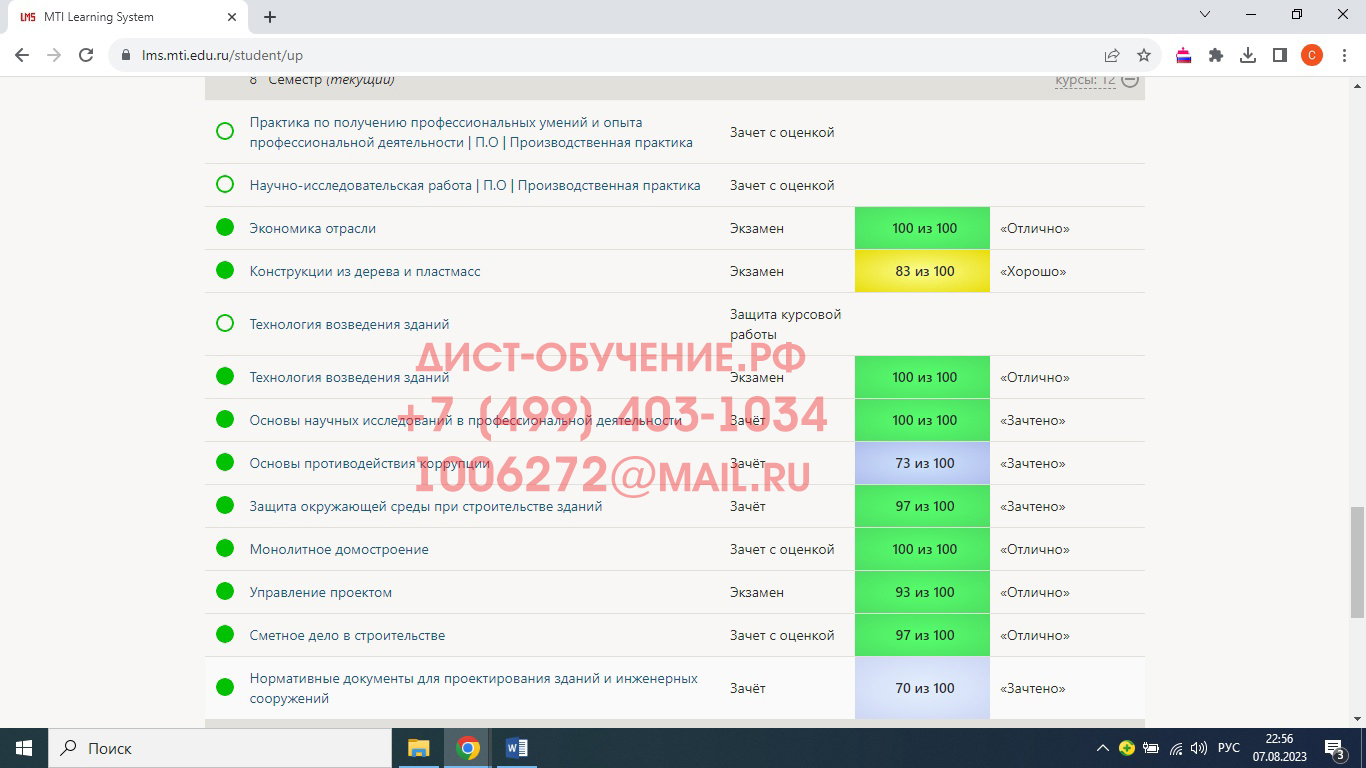The image size is (1366, 768).
Task: Open File Explorer from the taskbar
Action: click(418, 748)
